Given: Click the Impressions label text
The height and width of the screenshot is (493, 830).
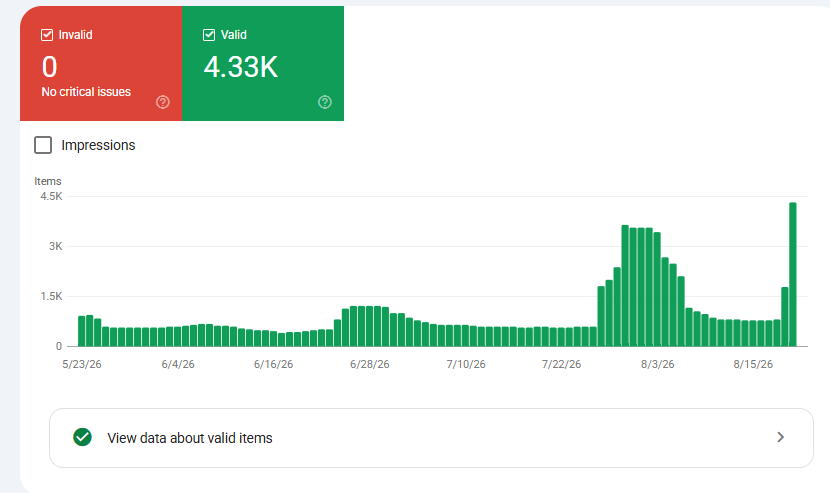Looking at the screenshot, I should [x=98, y=145].
